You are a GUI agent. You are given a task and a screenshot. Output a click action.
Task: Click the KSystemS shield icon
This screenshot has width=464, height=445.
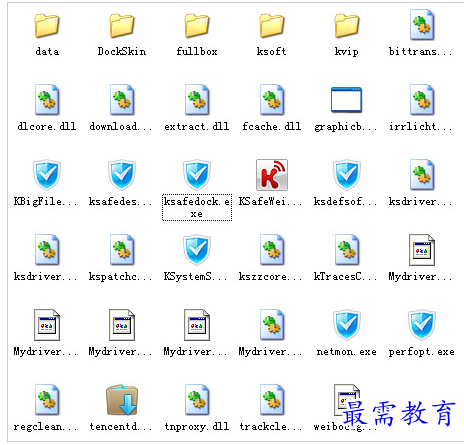click(197, 250)
